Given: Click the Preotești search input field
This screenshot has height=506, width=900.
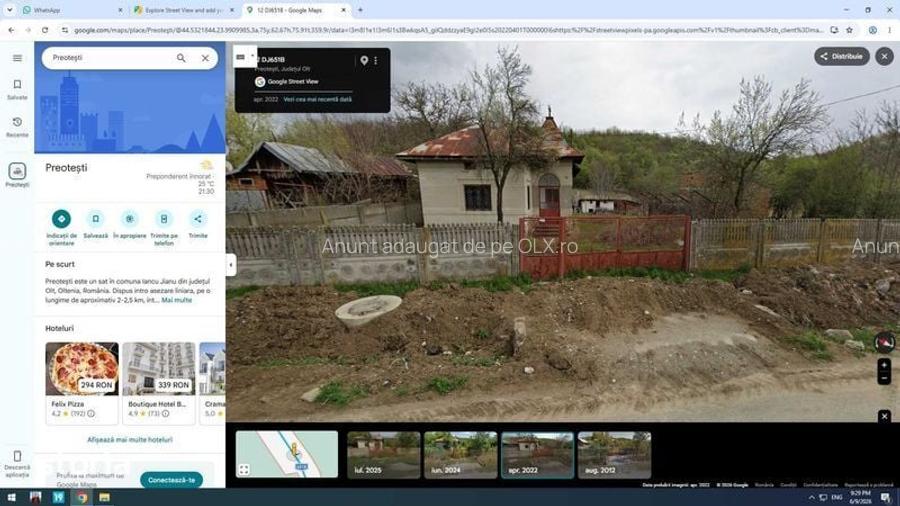Looking at the screenshot, I should [x=109, y=58].
